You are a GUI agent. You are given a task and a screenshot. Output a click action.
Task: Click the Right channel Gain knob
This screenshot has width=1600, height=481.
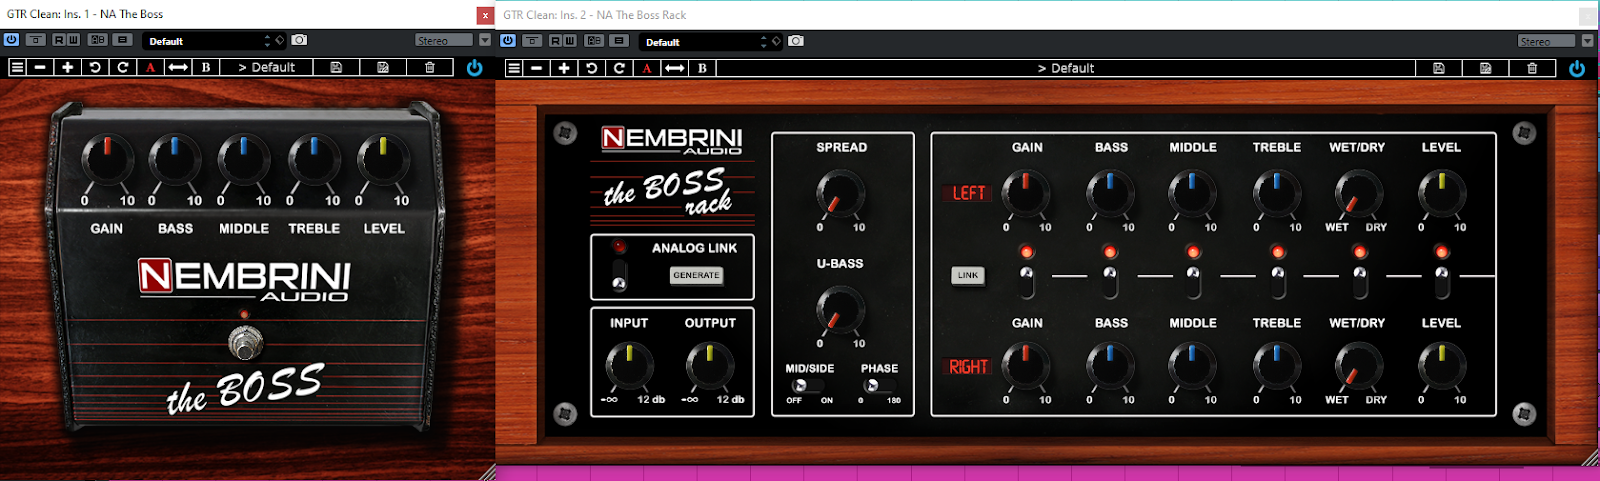(1026, 366)
